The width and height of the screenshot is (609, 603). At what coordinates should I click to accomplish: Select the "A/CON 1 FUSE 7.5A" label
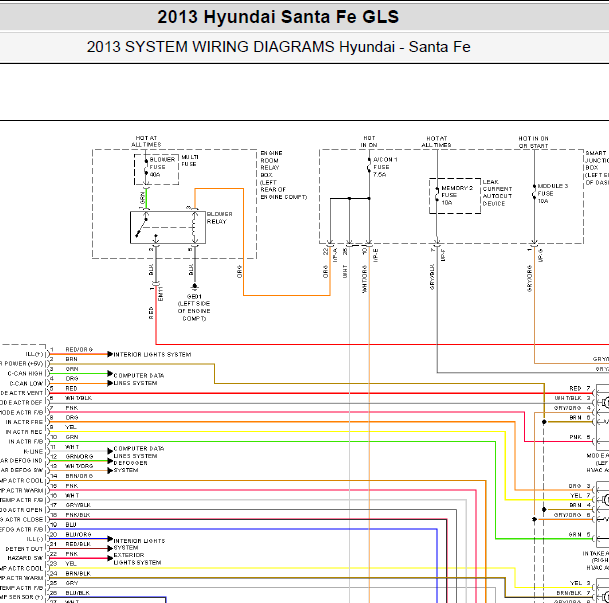385,167
